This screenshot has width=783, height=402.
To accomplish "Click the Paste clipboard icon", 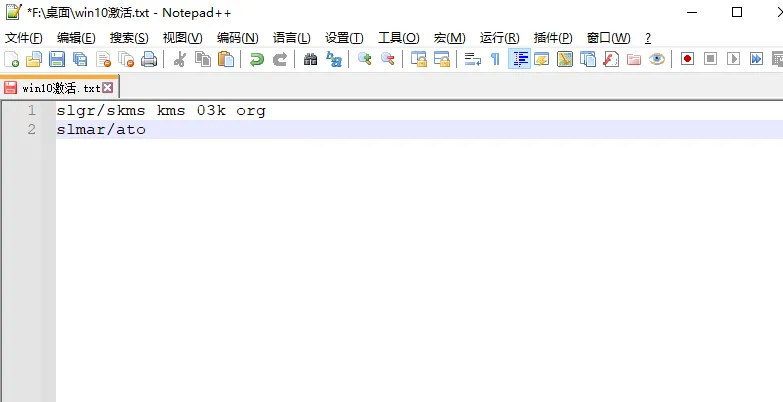I will (226, 59).
